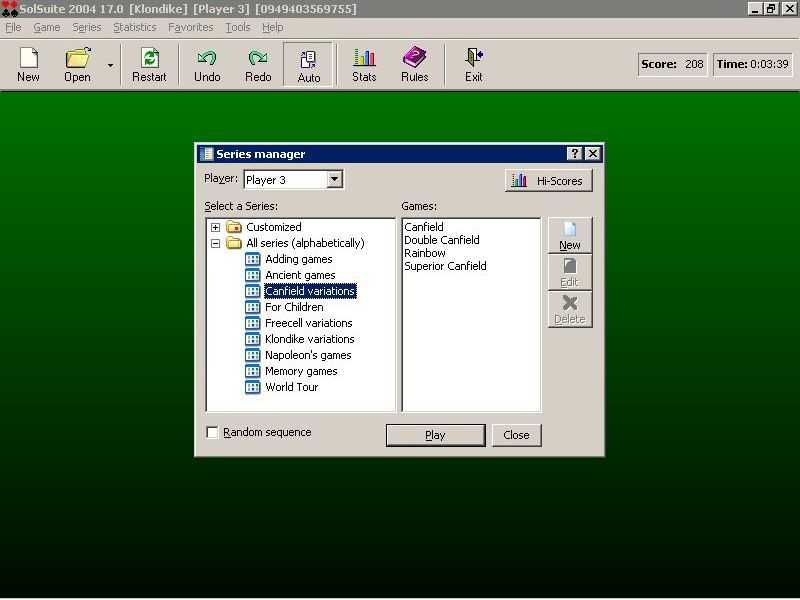Show Stats from the toolbar
The height and width of the screenshot is (600, 800).
[x=364, y=65]
